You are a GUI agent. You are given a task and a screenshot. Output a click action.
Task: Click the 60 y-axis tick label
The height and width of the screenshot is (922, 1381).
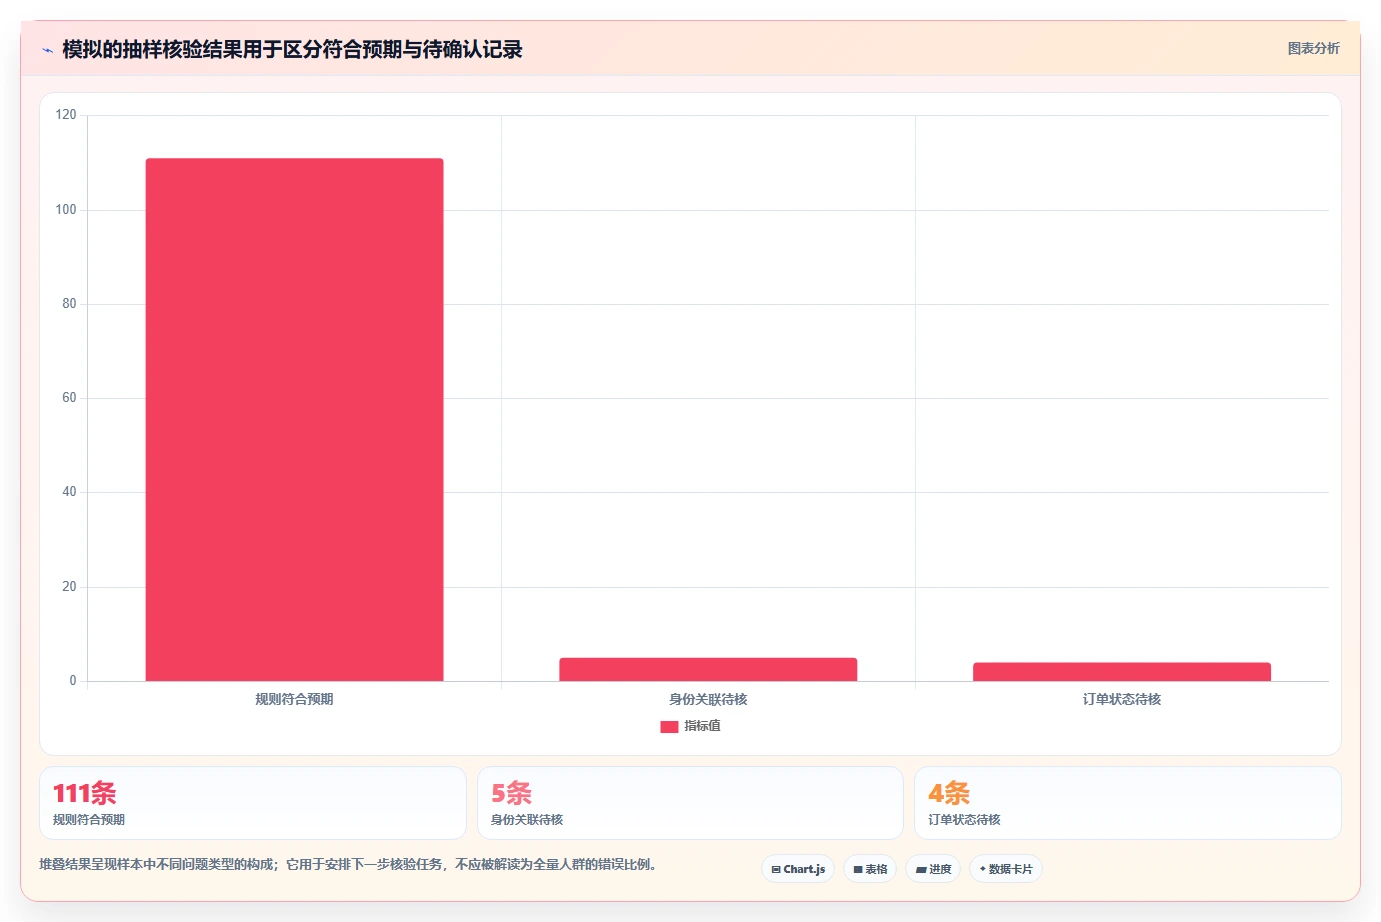click(x=69, y=398)
